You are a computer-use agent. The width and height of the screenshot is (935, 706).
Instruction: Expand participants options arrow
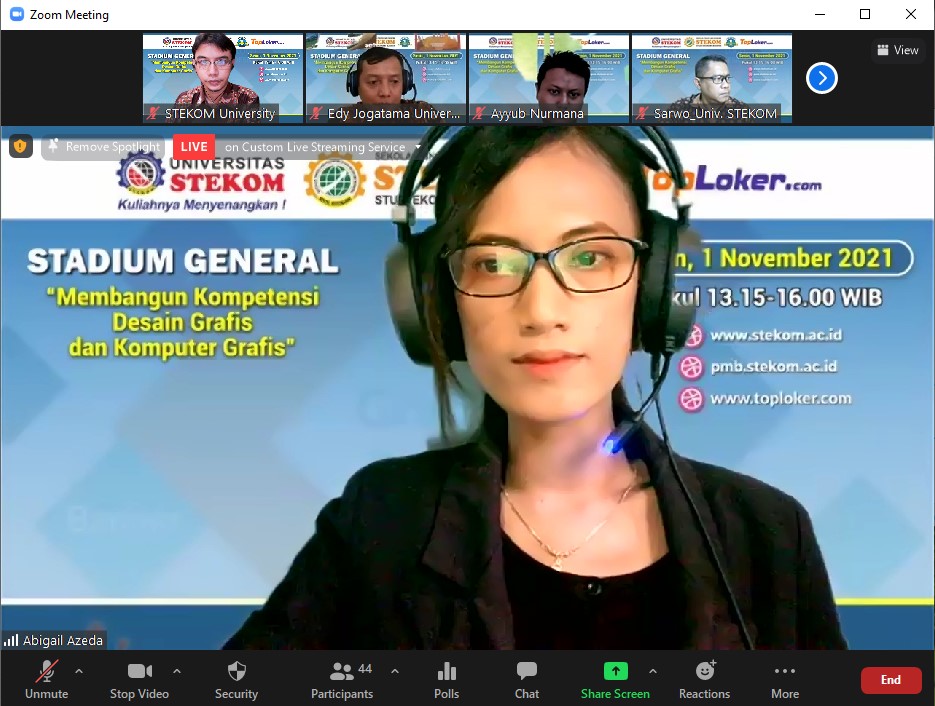(395, 671)
